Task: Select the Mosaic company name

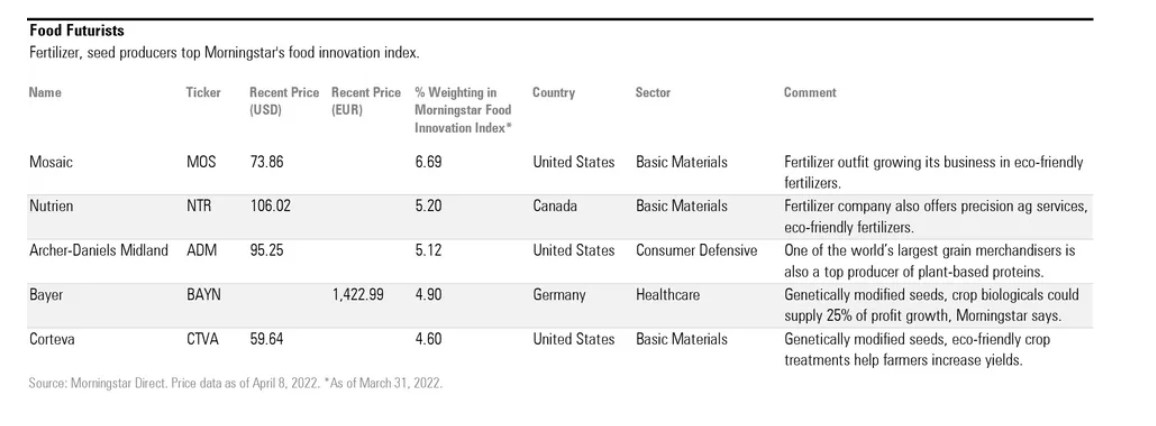Action: tap(51, 162)
